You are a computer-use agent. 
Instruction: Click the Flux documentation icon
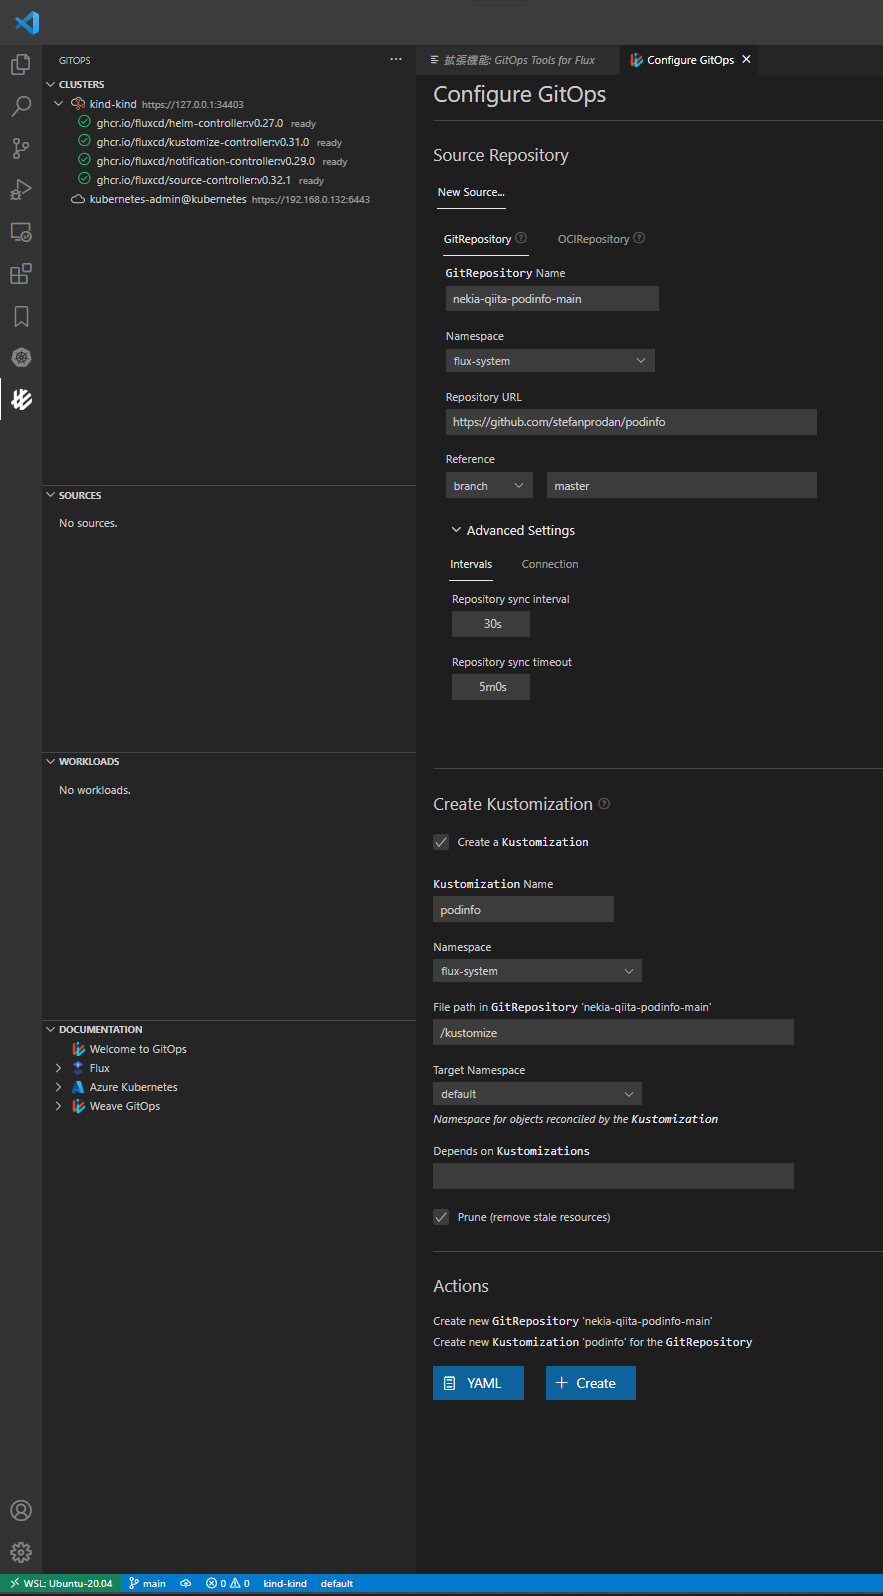pos(78,1068)
